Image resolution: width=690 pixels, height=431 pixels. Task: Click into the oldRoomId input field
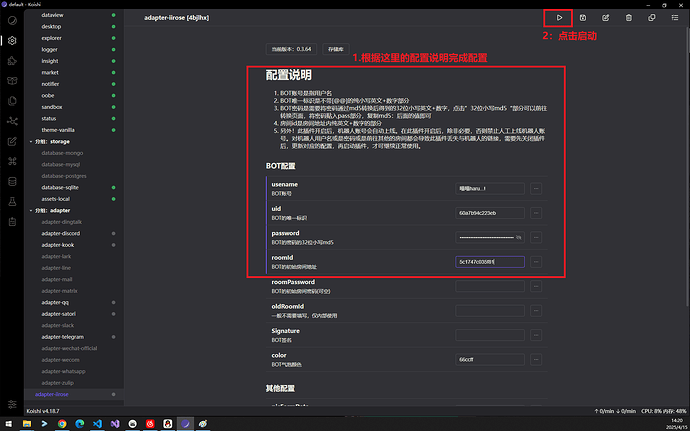(490, 311)
